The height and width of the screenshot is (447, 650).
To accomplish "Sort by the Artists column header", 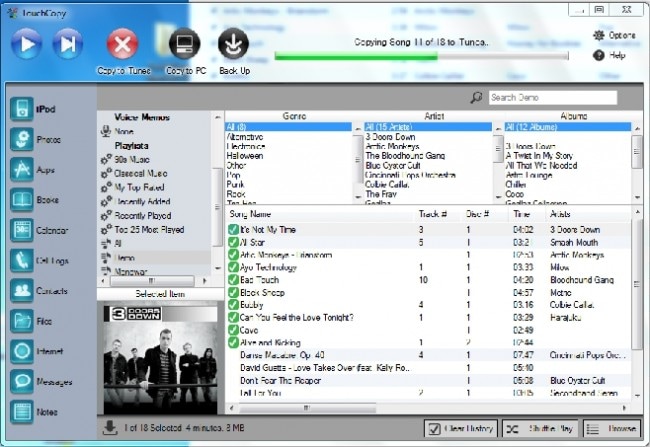I will tap(560, 214).
